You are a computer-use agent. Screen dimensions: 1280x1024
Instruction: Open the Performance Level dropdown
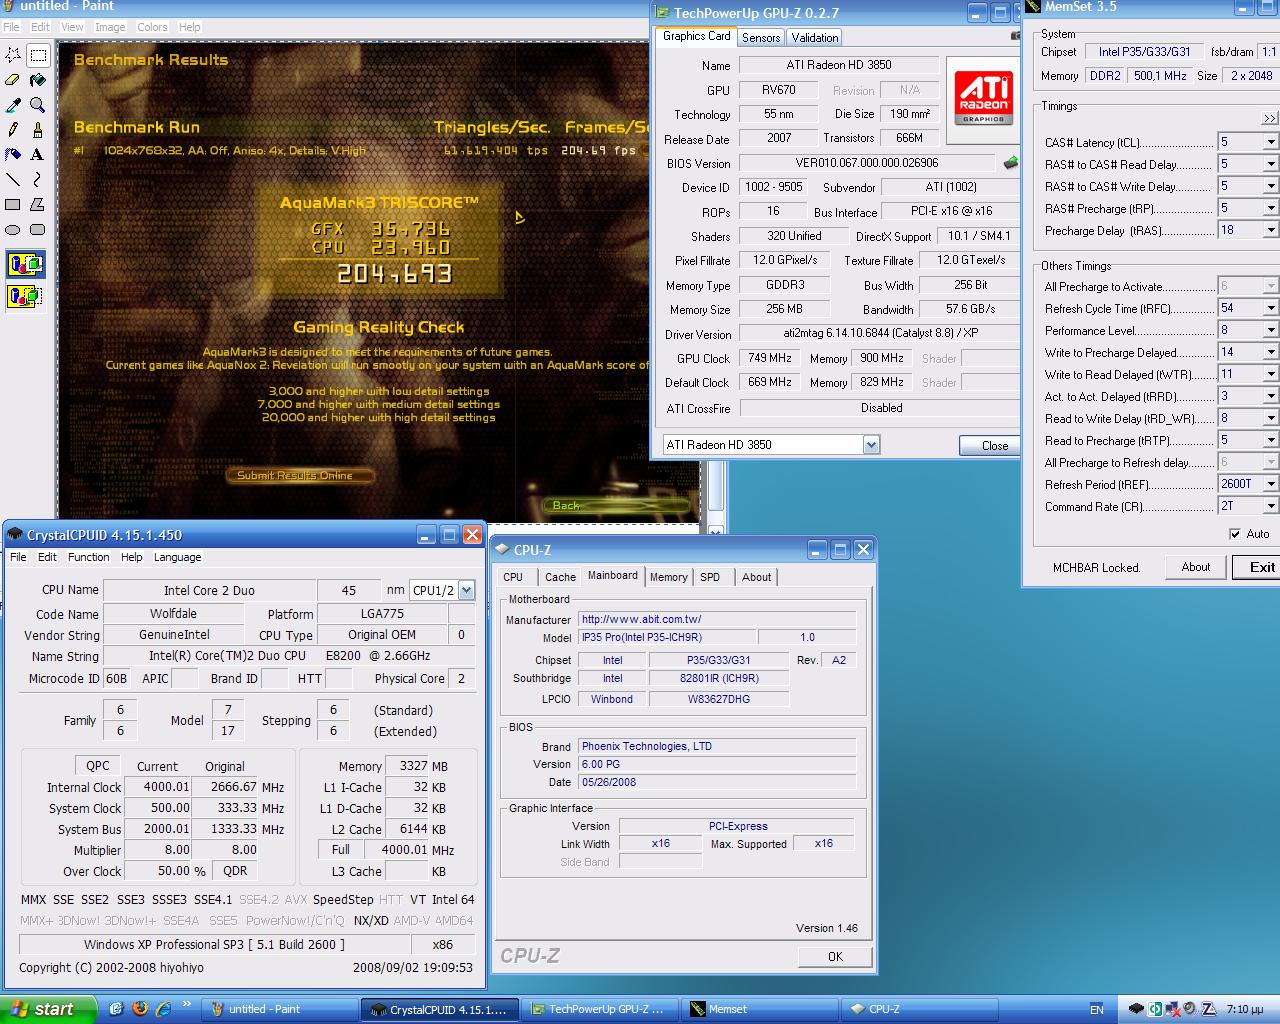(x=1271, y=330)
